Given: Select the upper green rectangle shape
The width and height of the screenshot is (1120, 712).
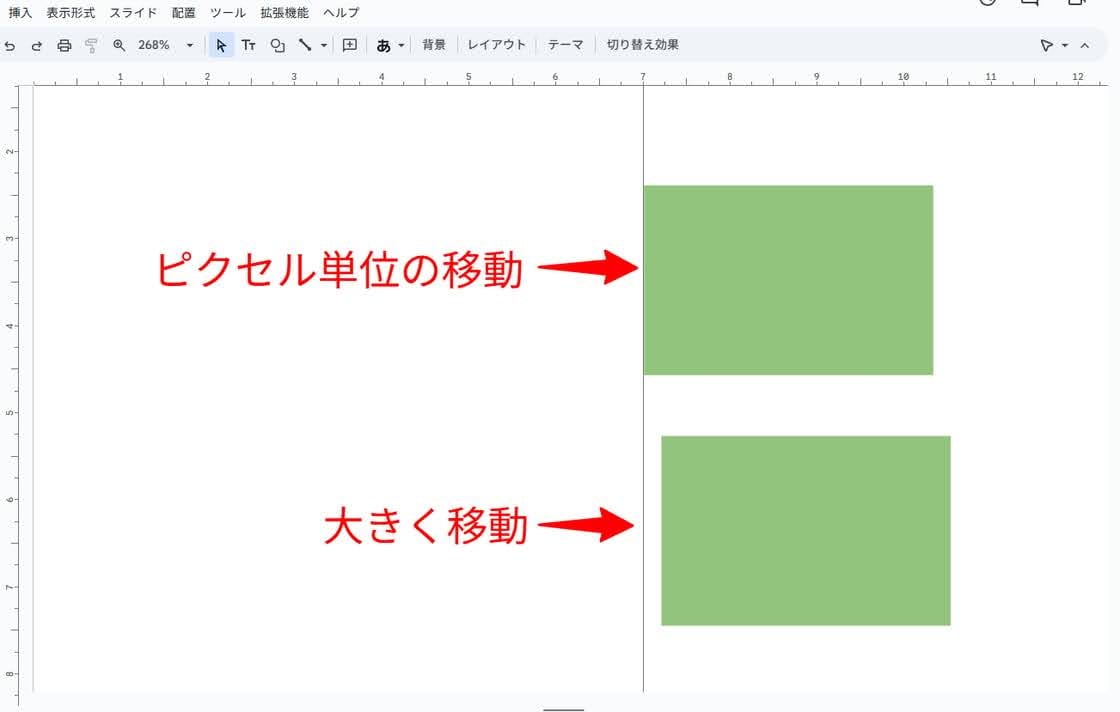Looking at the screenshot, I should [x=788, y=280].
